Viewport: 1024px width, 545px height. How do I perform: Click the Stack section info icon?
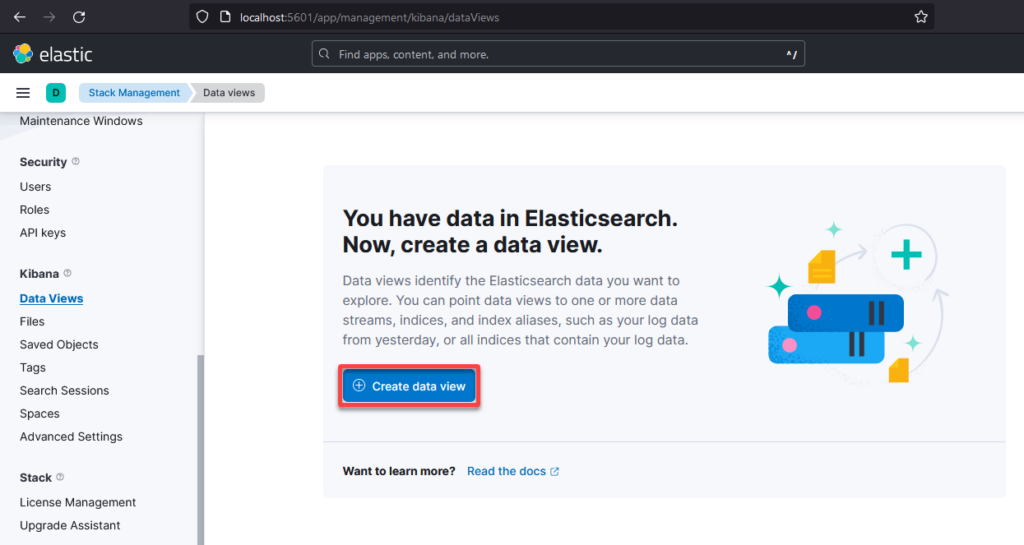pos(60,478)
